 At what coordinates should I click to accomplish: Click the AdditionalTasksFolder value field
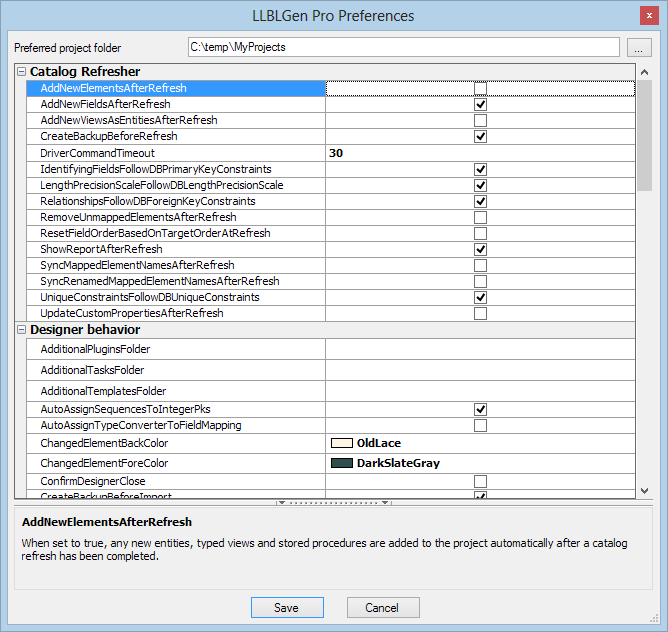(x=480, y=370)
